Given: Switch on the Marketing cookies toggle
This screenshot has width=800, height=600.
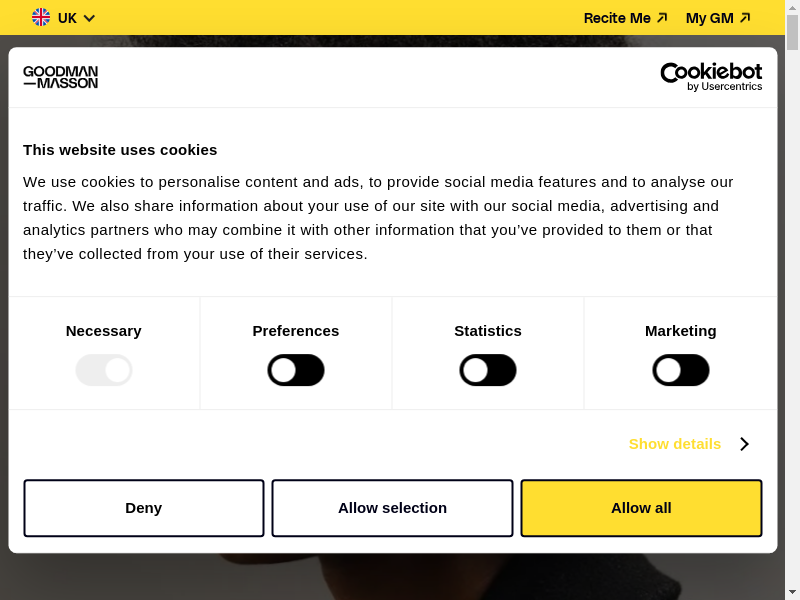Looking at the screenshot, I should pyautogui.click(x=681, y=370).
